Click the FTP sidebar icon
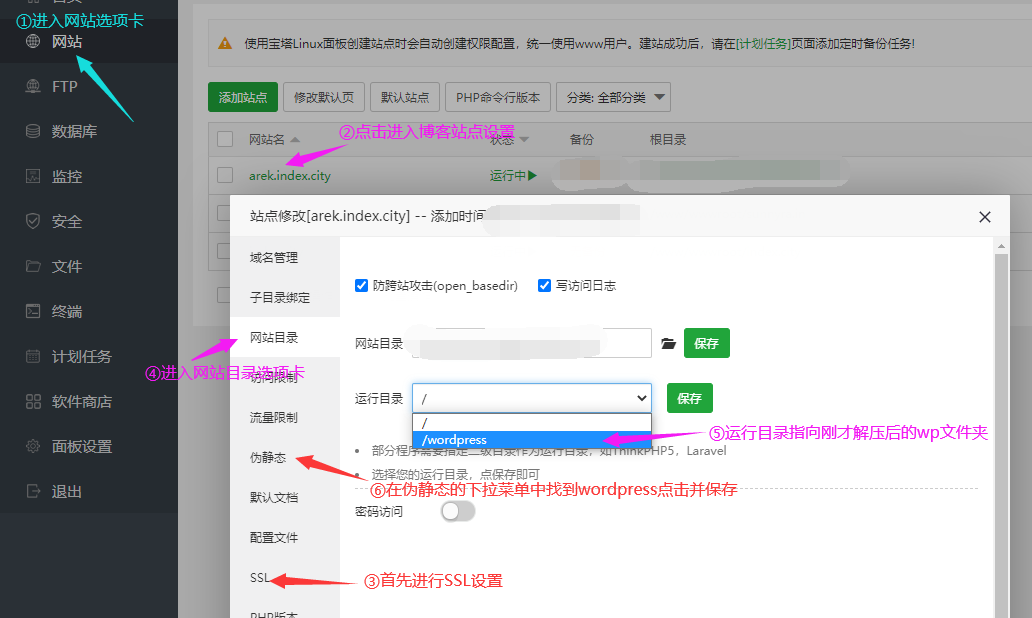 [x=33, y=86]
